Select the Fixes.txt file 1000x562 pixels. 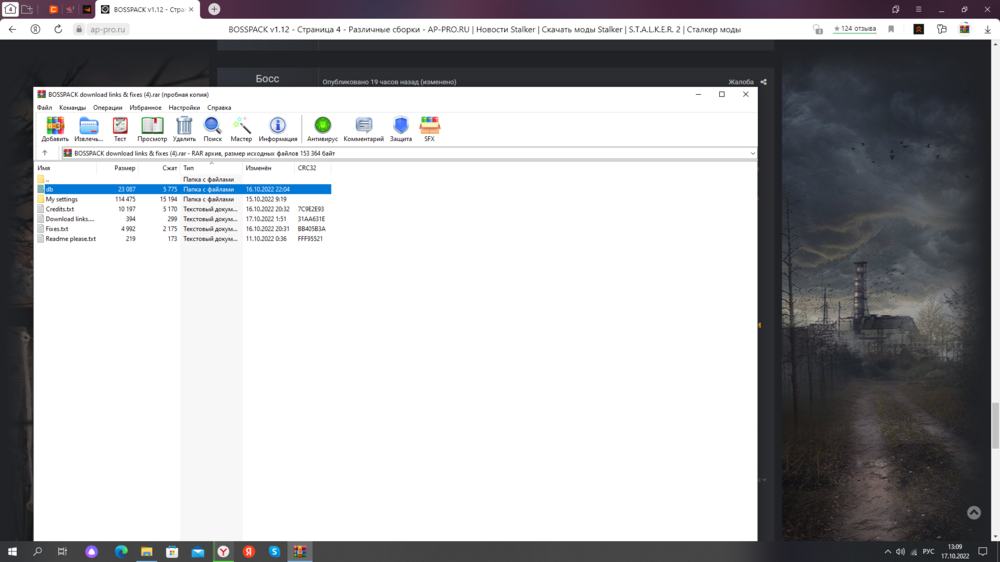[57, 229]
